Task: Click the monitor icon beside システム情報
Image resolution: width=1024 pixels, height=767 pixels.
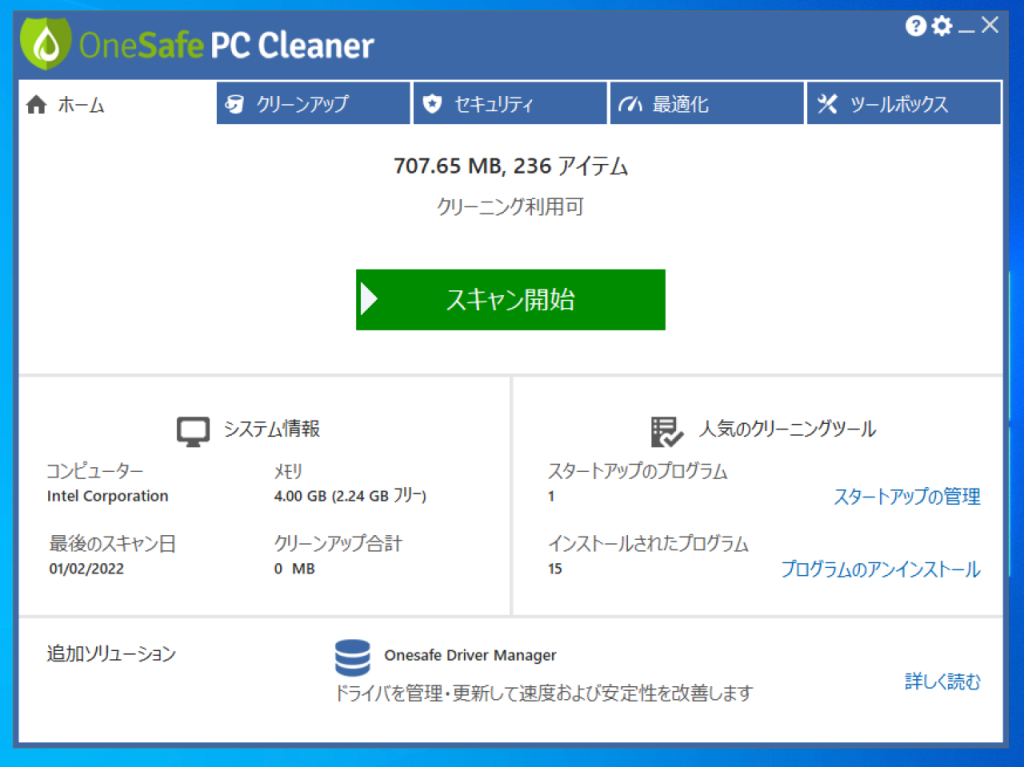Action: 193,432
